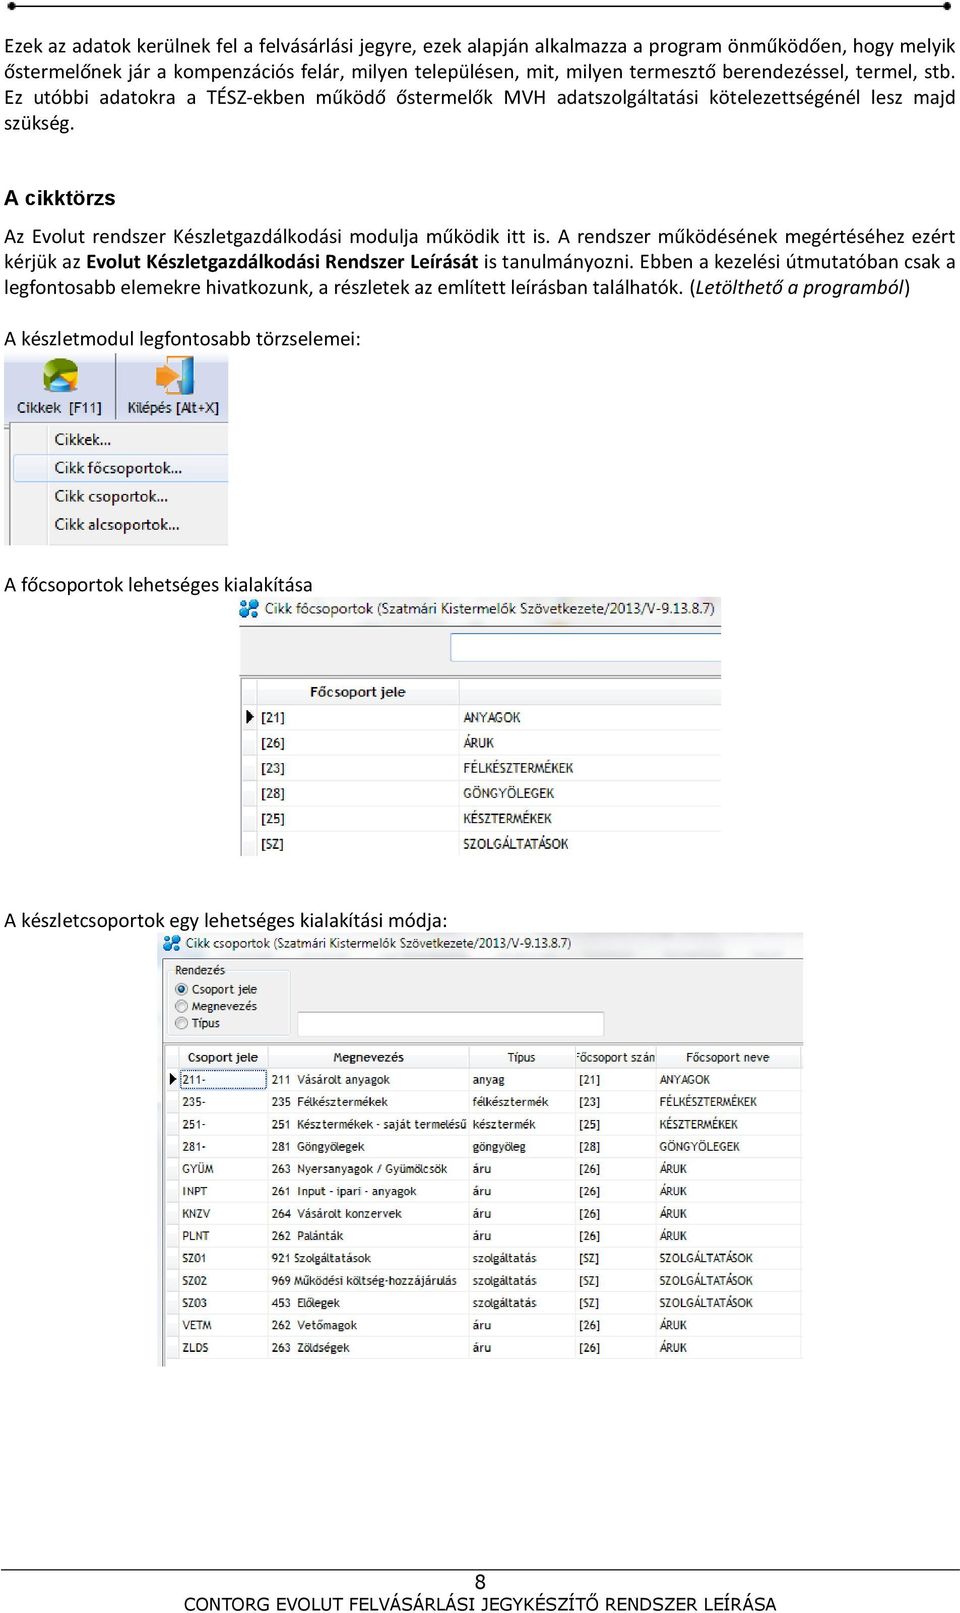Click 'Nyersanyagok / Gyümölcsök' name cell
This screenshot has width=960, height=1613.
pos(368,1169)
